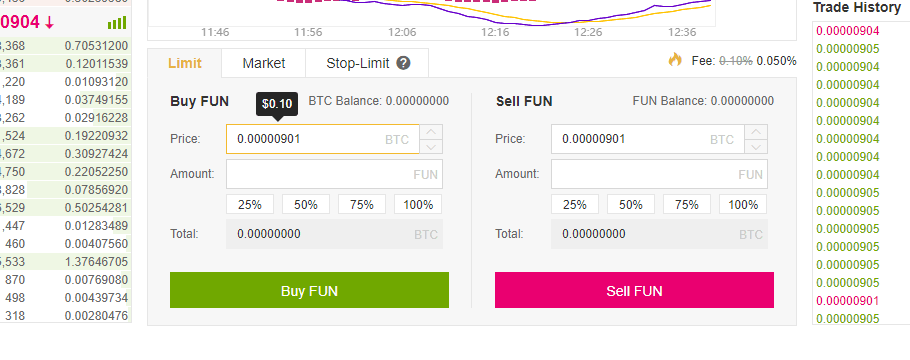910x360 pixels.
Task: Switch to the Market order tab
Action: pos(263,63)
